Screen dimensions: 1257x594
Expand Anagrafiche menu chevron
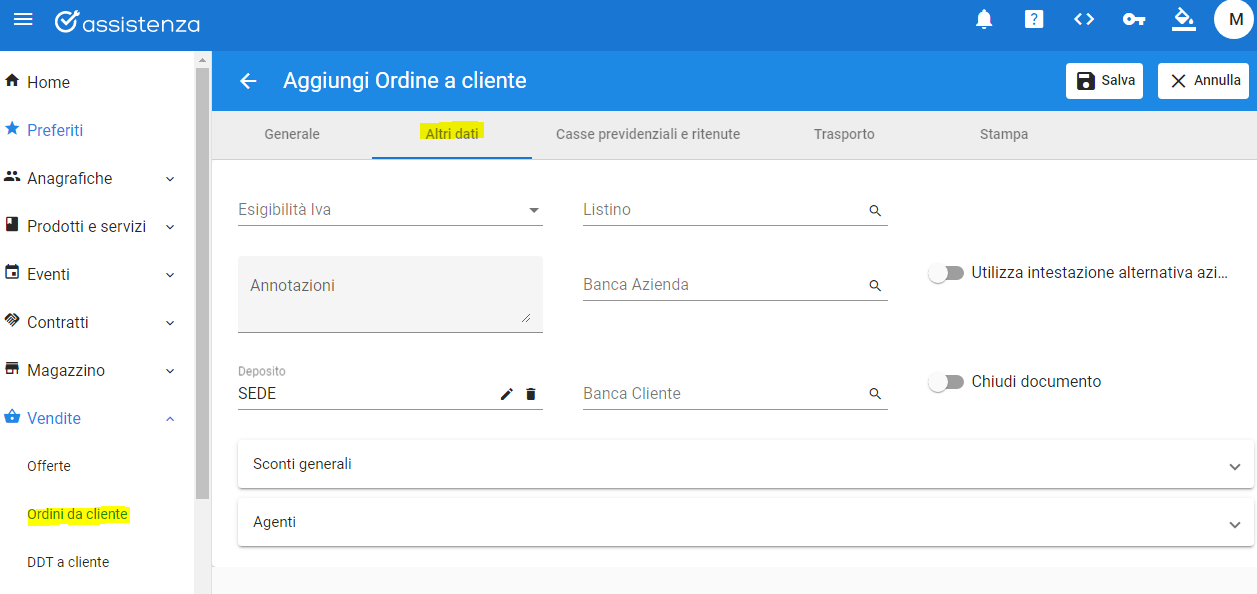click(170, 179)
